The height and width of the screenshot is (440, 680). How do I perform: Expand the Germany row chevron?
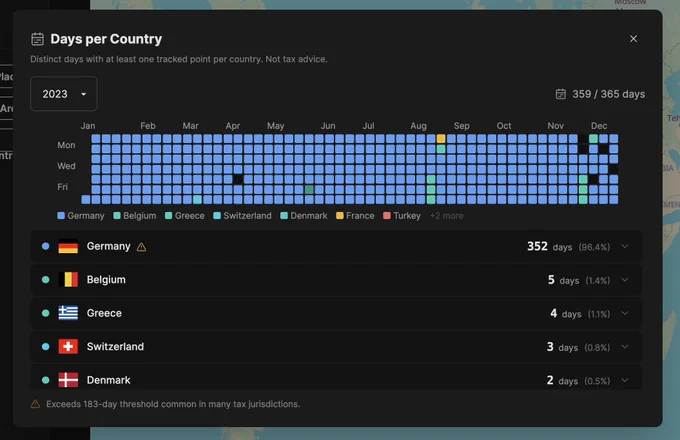click(x=624, y=246)
